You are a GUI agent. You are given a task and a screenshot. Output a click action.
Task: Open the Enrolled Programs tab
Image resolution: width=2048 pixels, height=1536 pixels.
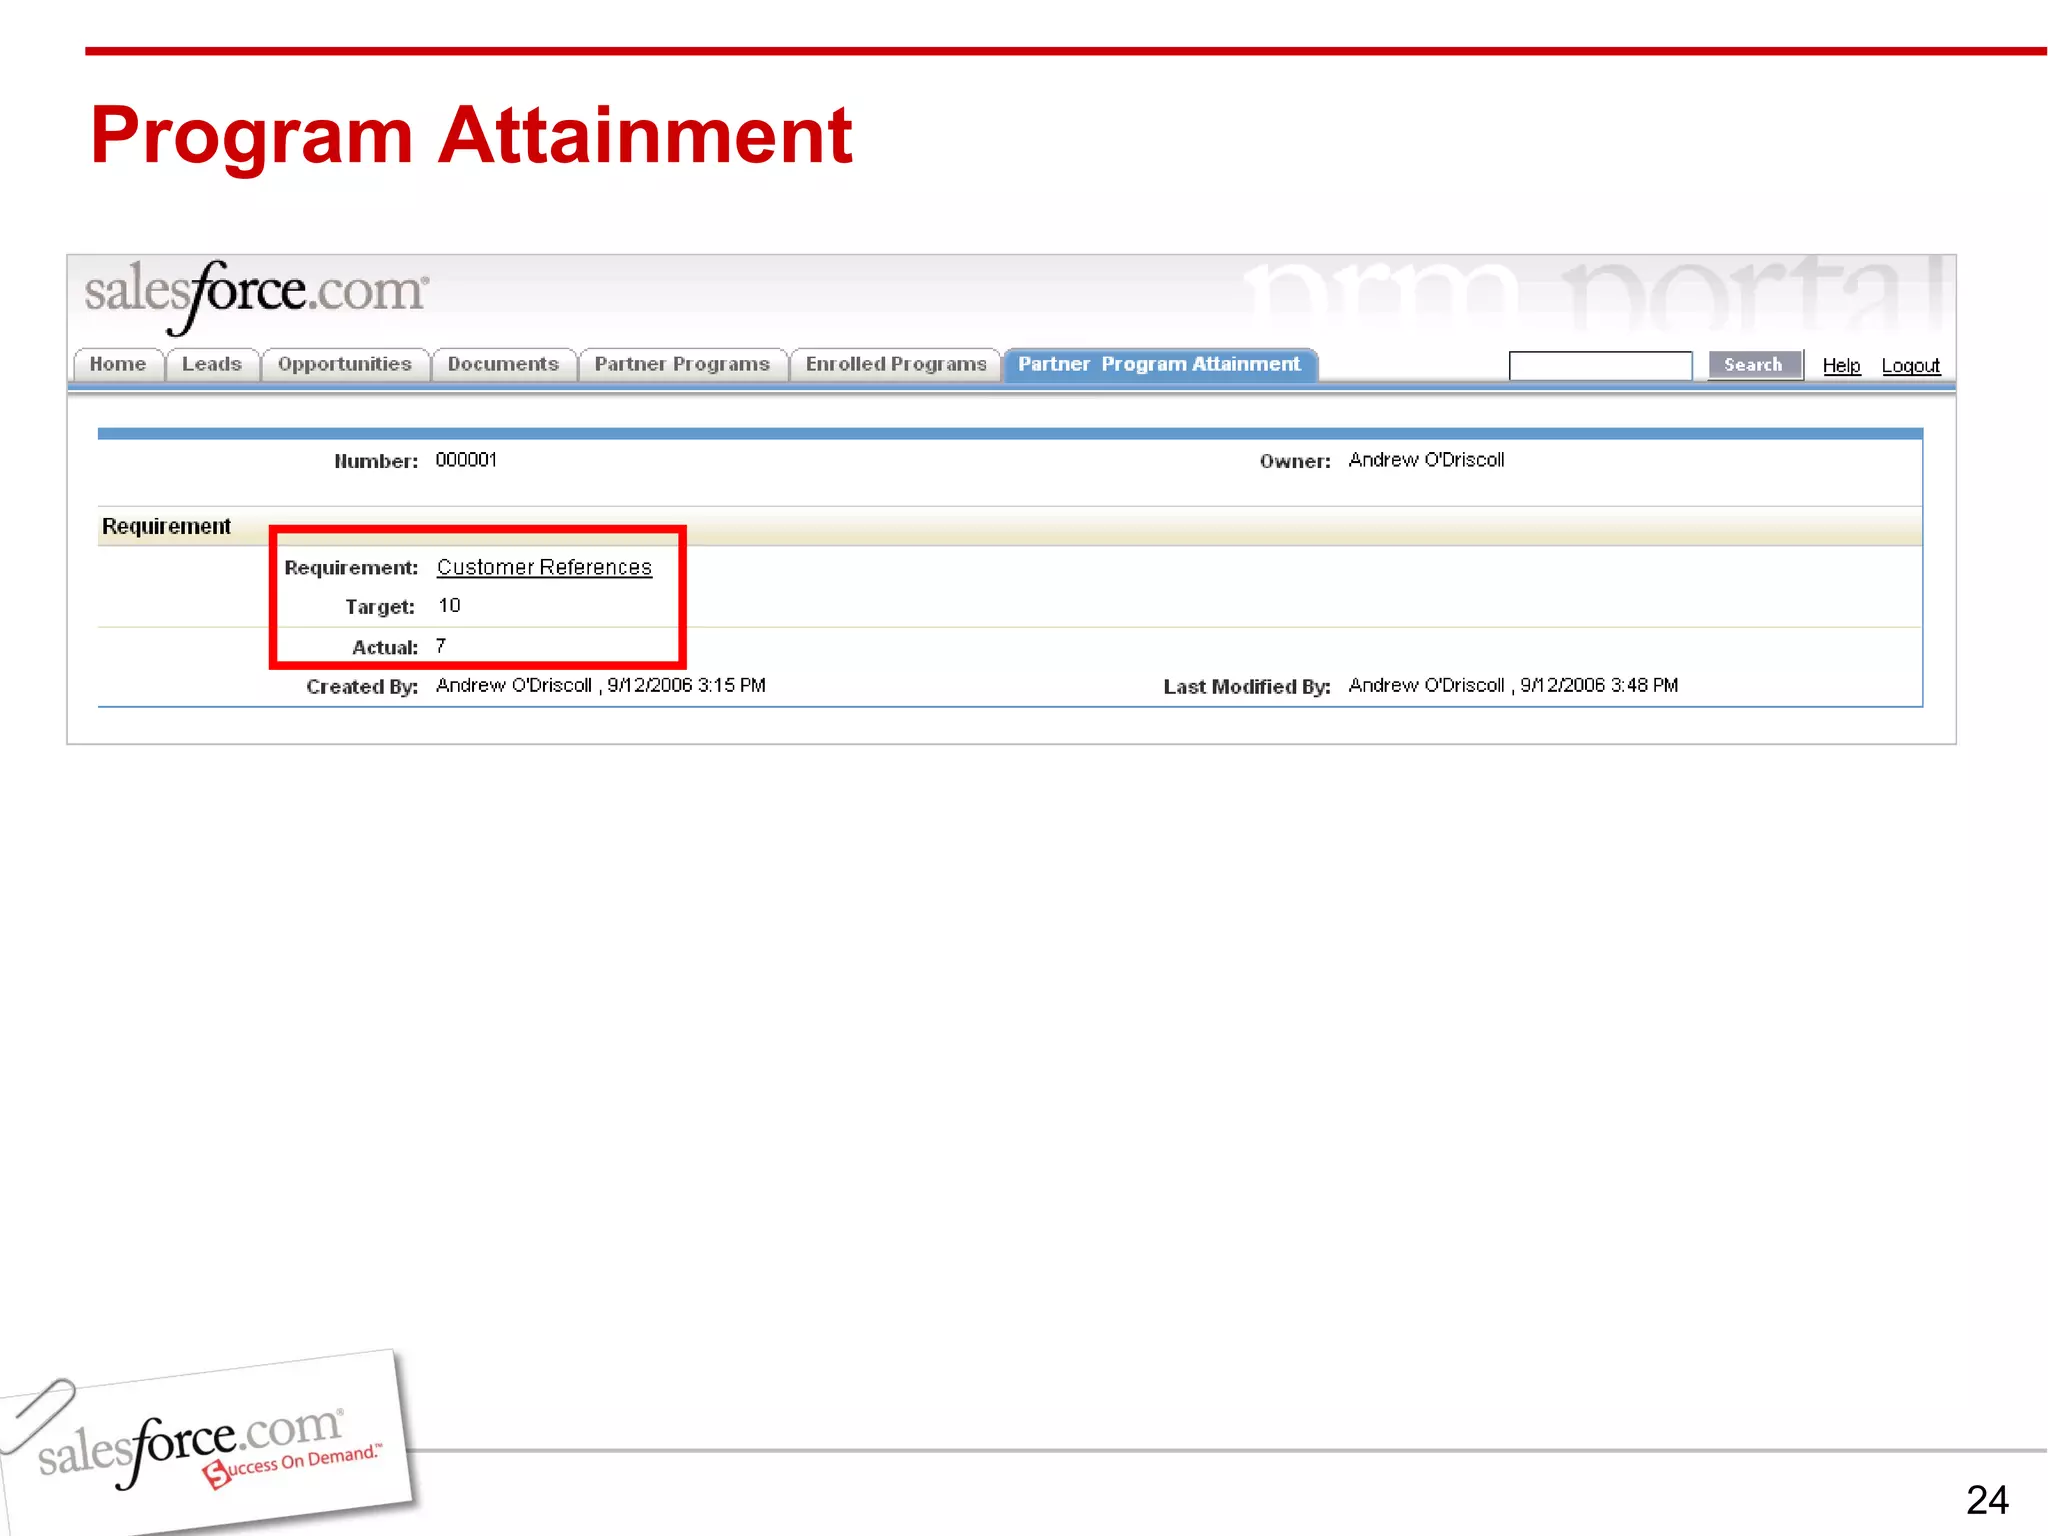coord(896,364)
